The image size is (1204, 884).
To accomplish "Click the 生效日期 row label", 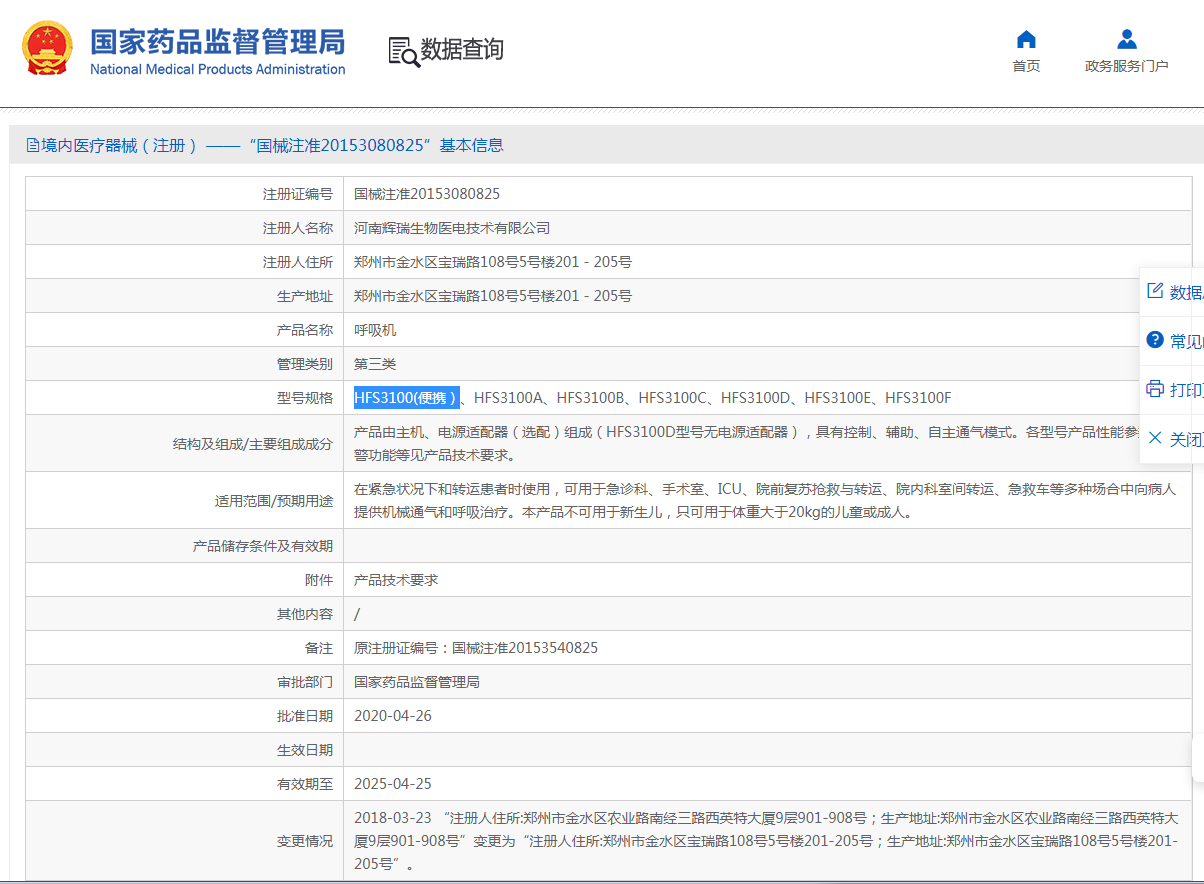I will (x=305, y=750).
